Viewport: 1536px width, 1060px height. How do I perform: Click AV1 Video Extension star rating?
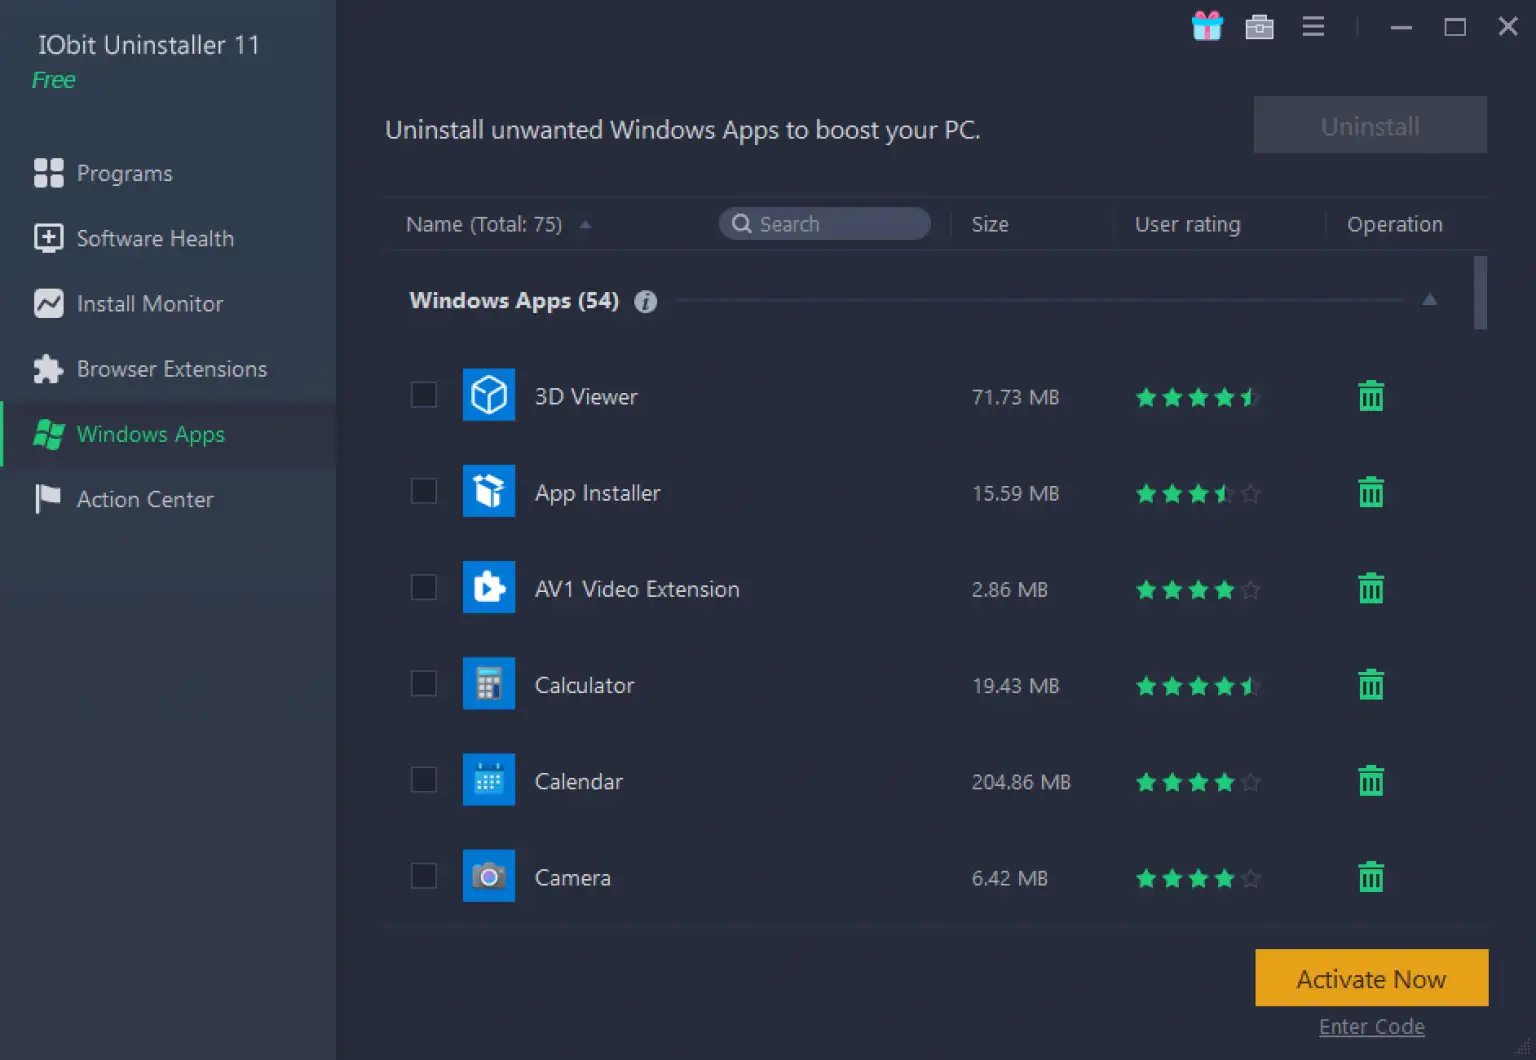[x=1198, y=589]
